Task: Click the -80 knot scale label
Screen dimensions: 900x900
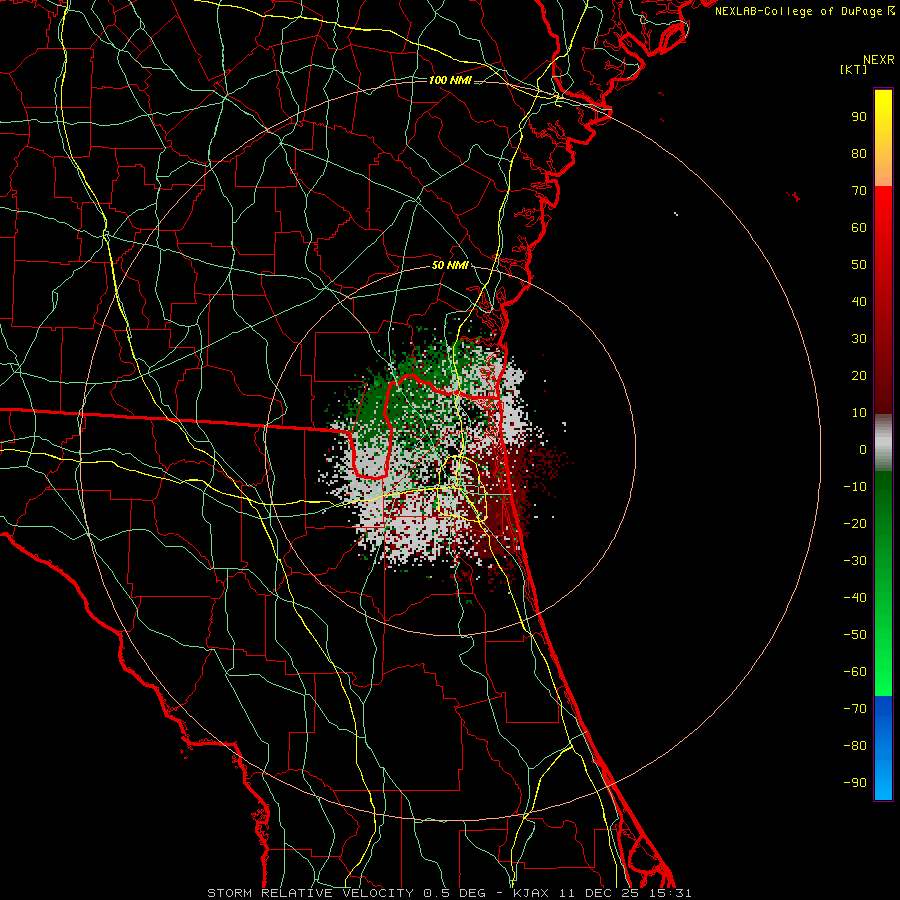Action: click(855, 746)
